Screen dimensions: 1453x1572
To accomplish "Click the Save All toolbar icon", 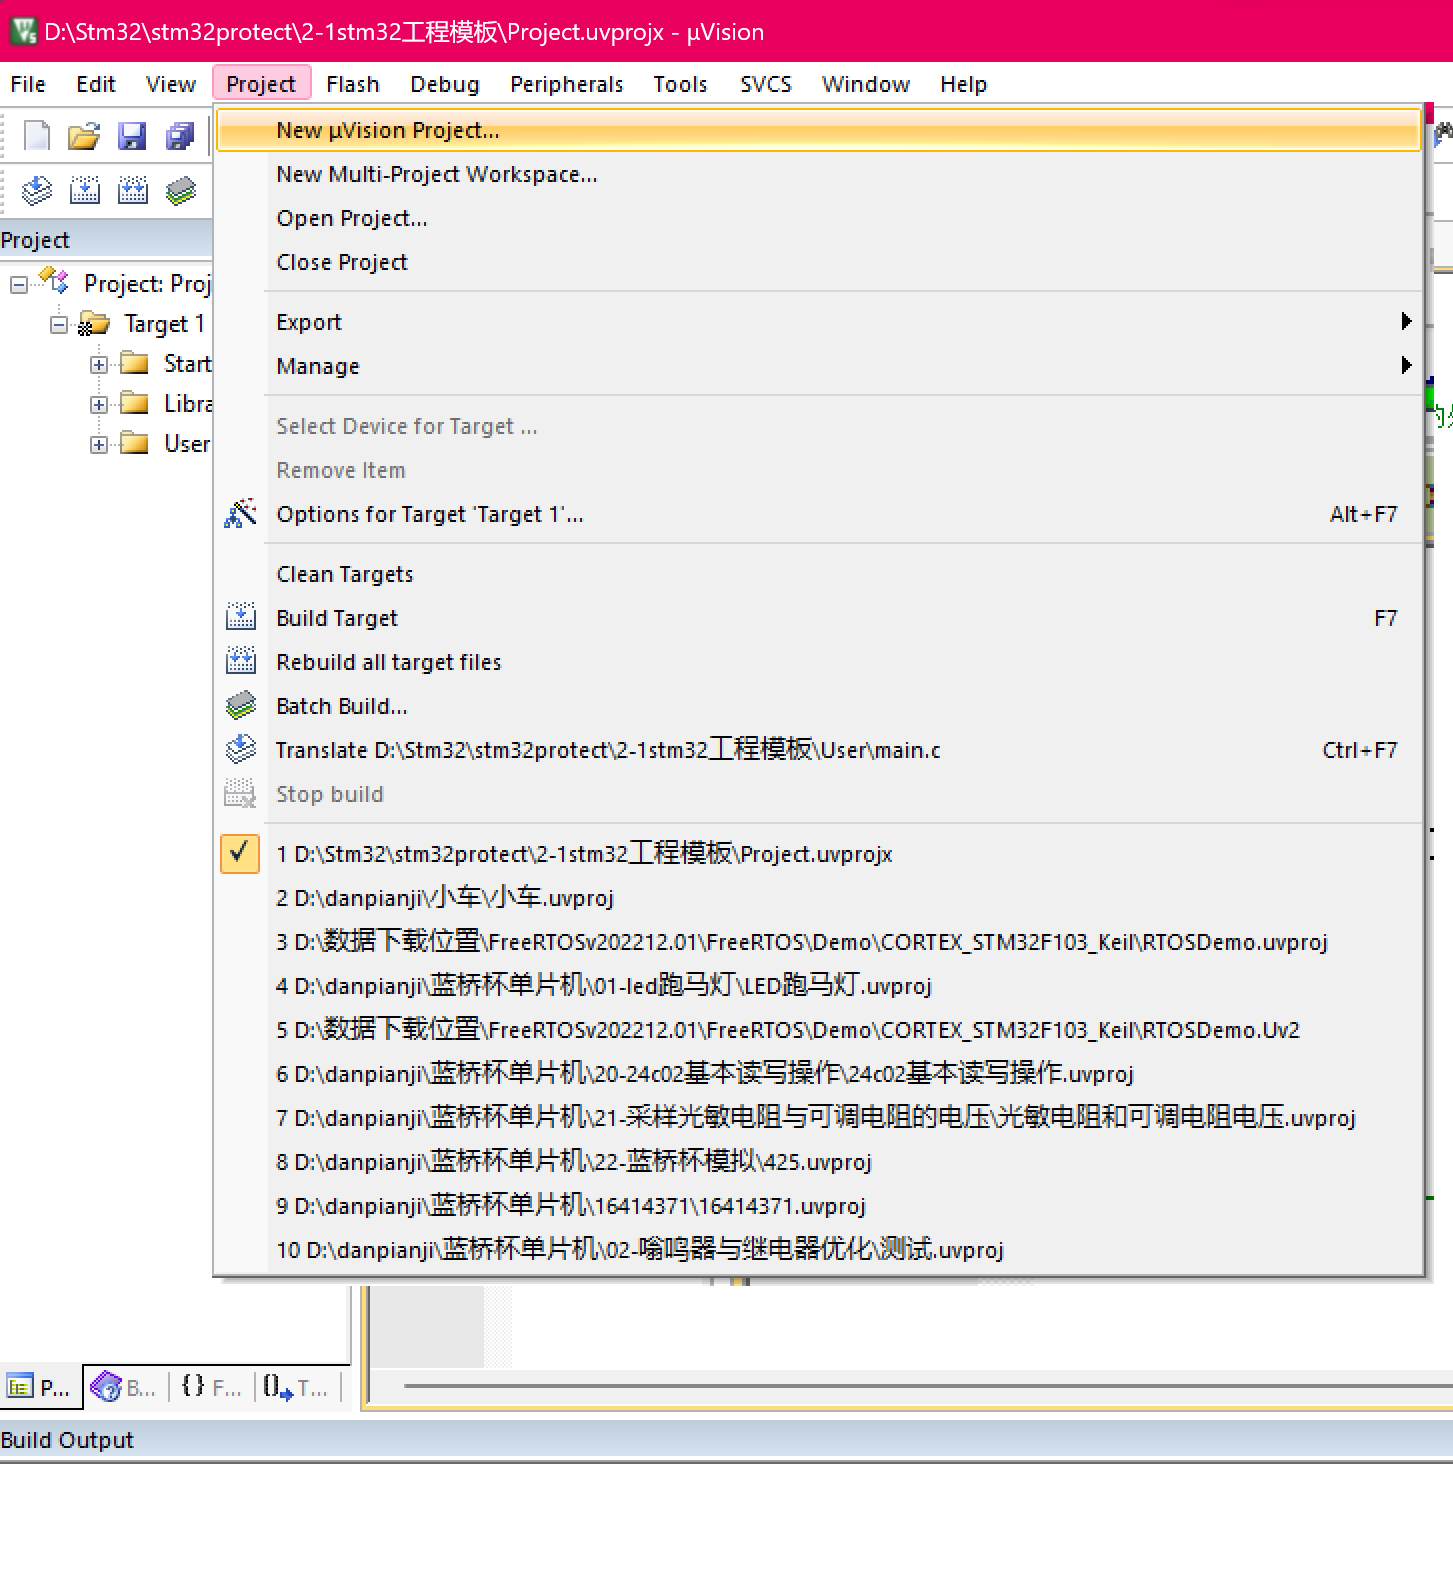I will click(x=180, y=135).
